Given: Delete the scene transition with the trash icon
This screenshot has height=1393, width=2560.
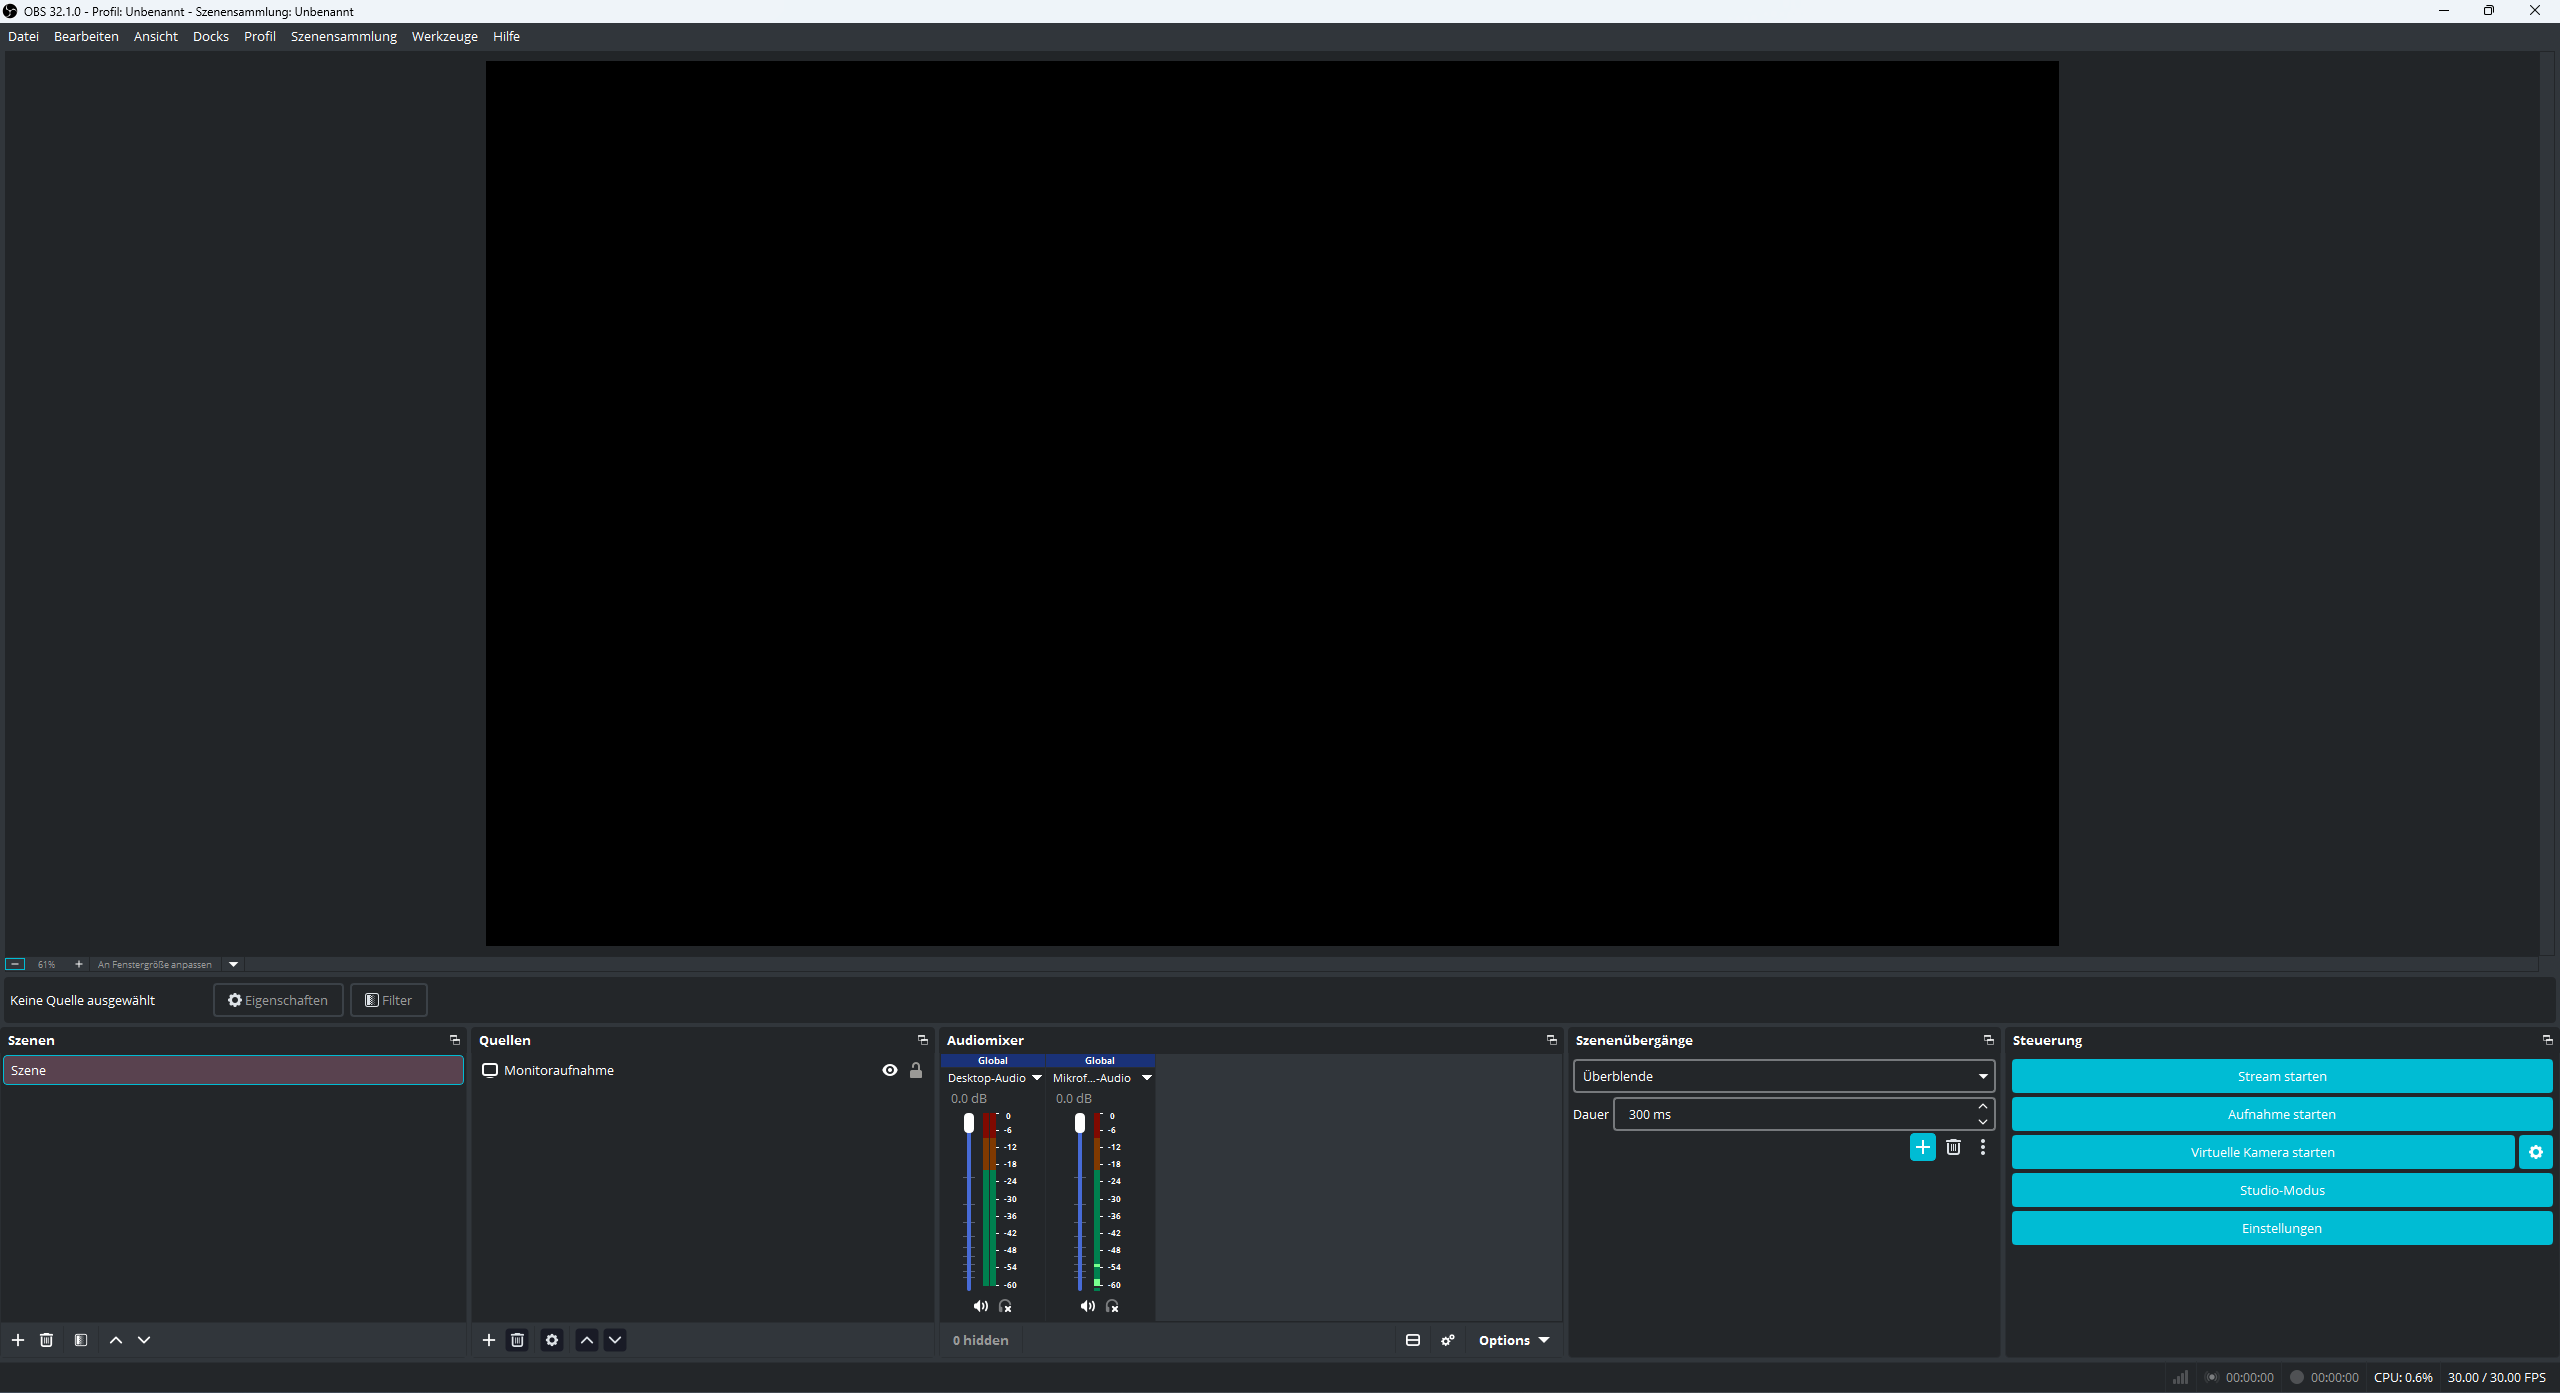Looking at the screenshot, I should point(1953,1147).
